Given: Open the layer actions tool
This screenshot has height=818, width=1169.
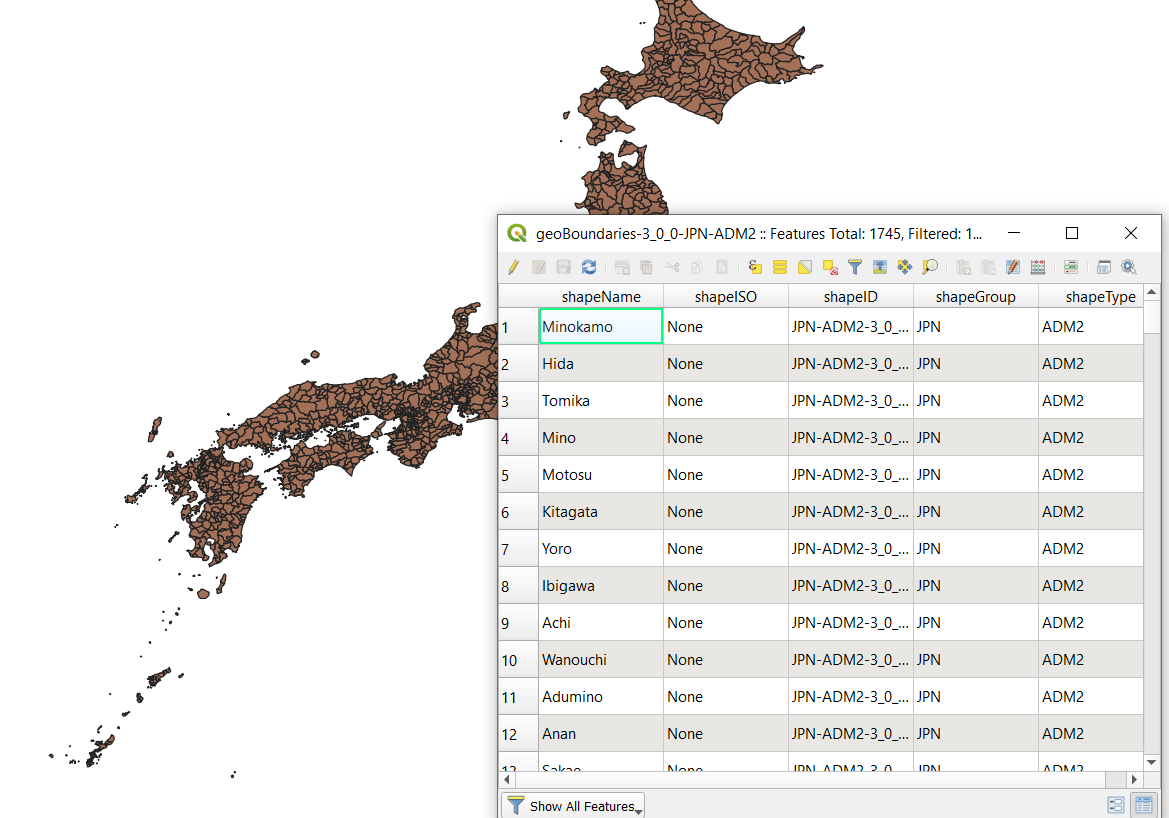Looking at the screenshot, I should click(x=1130, y=266).
